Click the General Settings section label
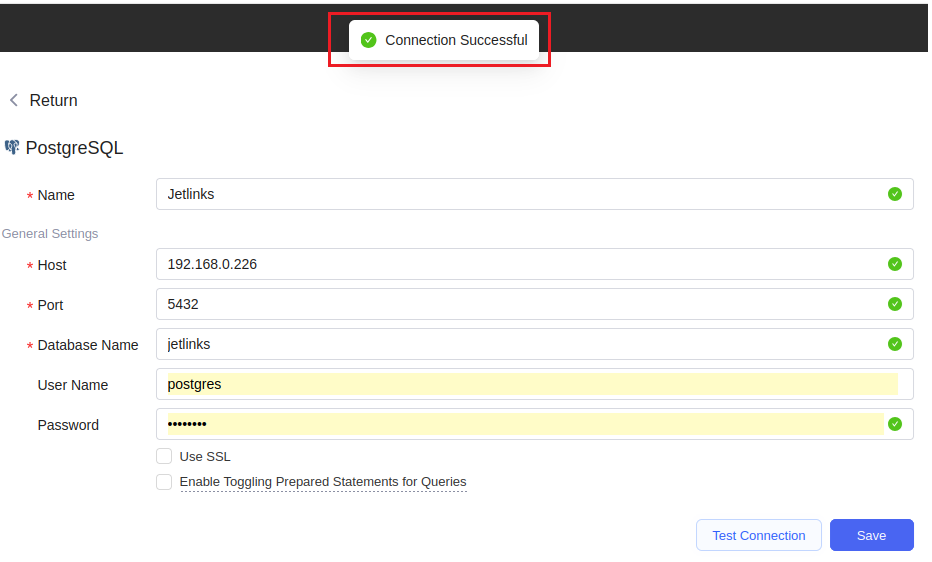Image resolution: width=932 pixels, height=562 pixels. click(x=50, y=234)
